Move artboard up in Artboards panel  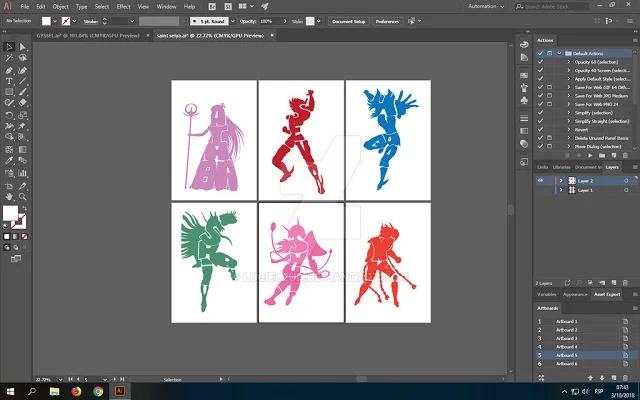coord(590,378)
